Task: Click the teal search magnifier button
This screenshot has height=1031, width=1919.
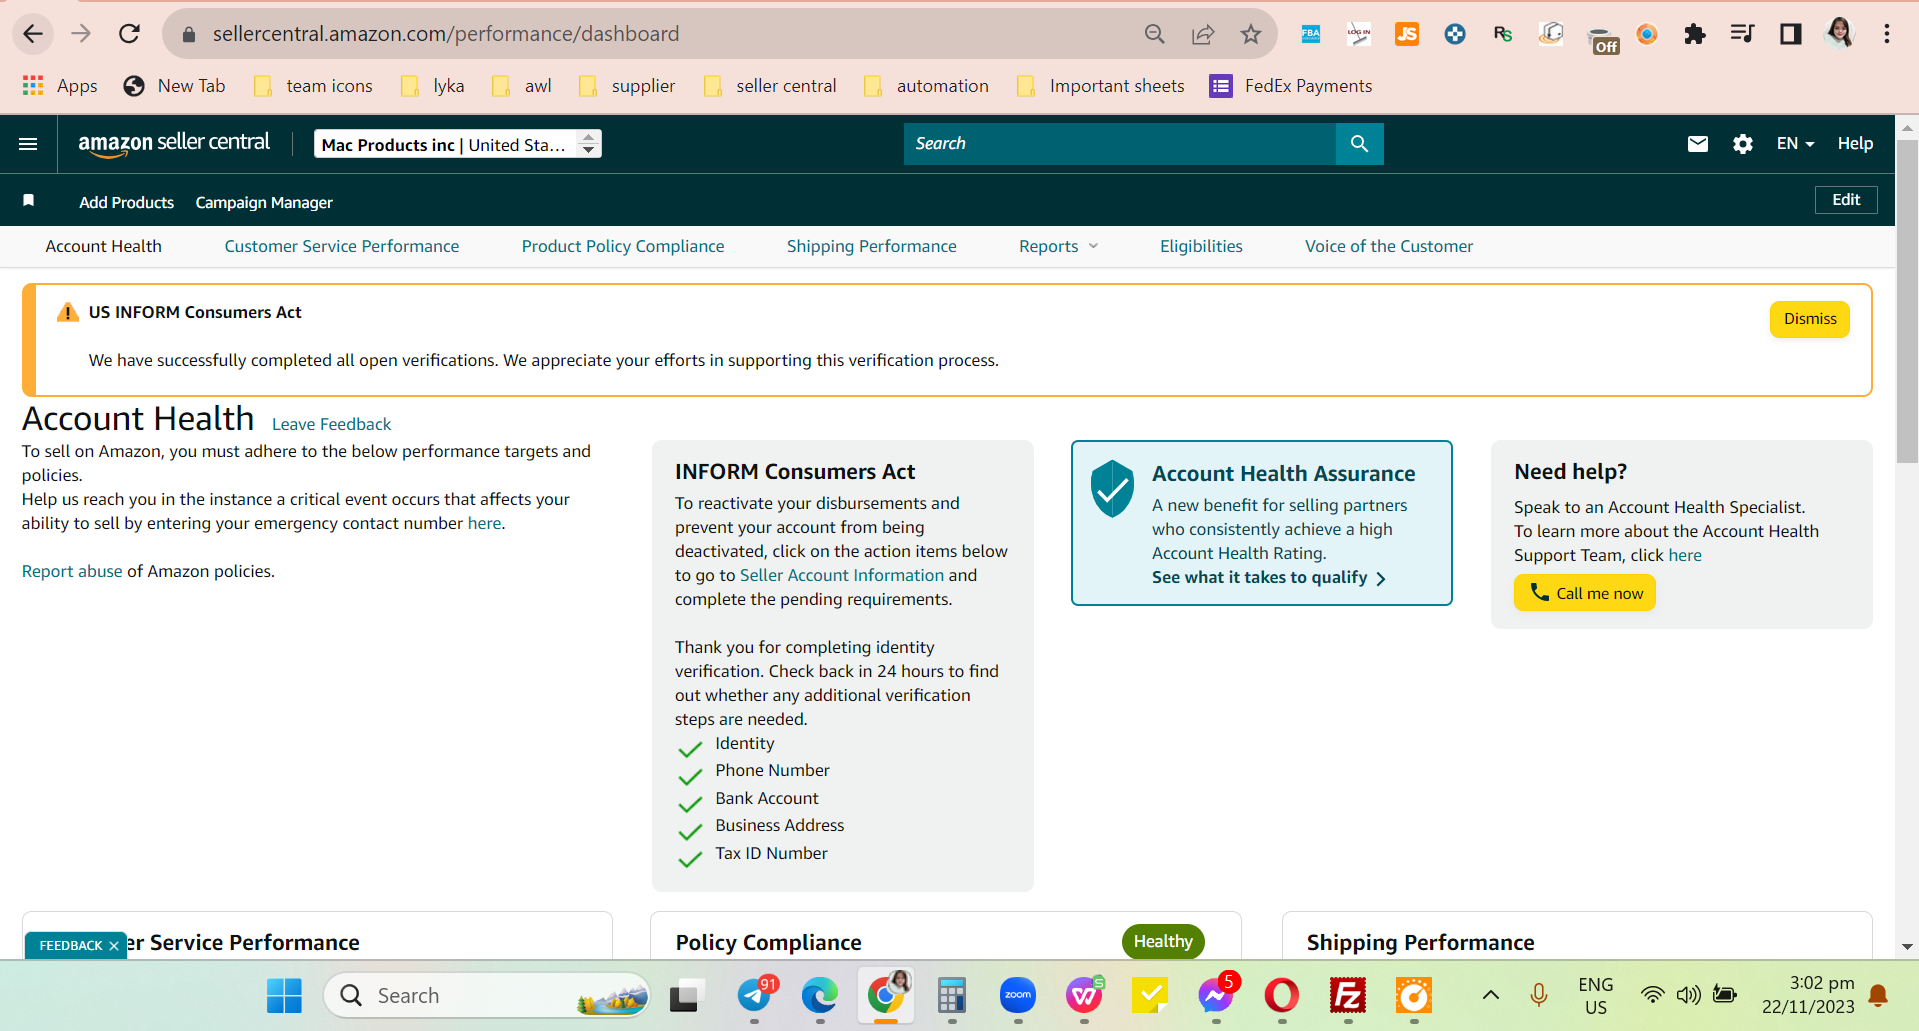Action: click(1359, 144)
